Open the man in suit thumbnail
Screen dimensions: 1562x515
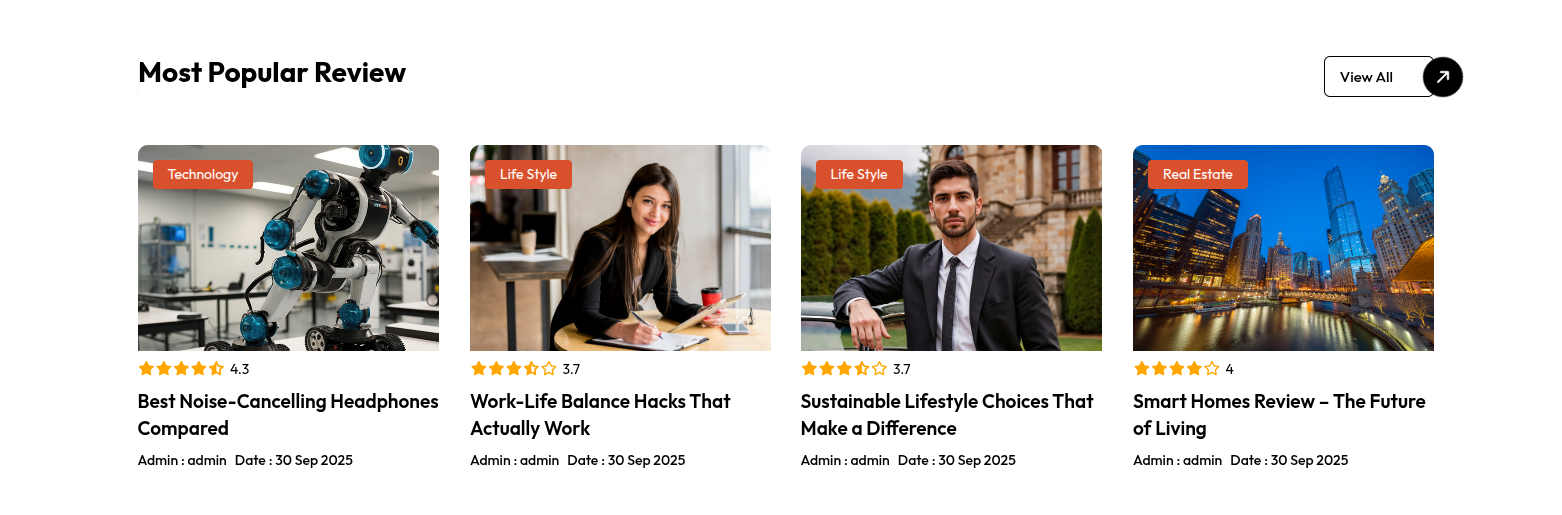(951, 248)
